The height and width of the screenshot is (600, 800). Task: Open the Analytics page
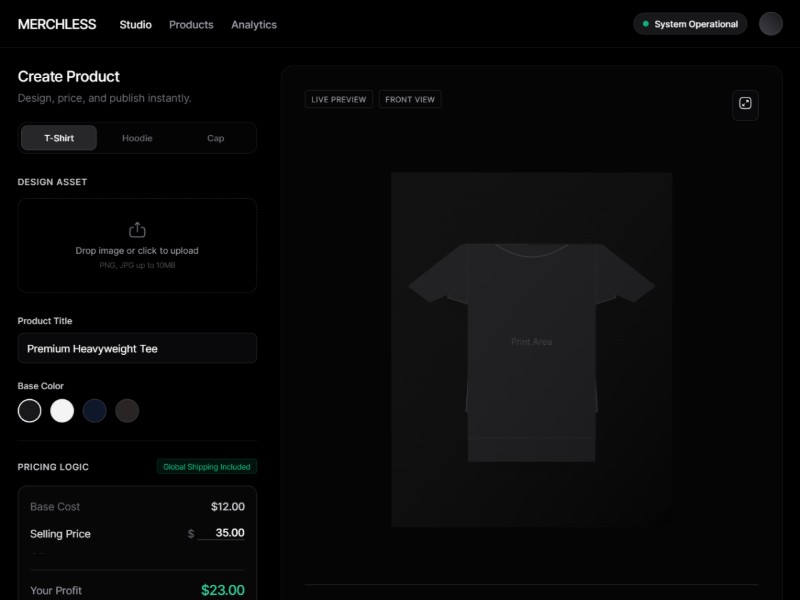pyautogui.click(x=254, y=24)
